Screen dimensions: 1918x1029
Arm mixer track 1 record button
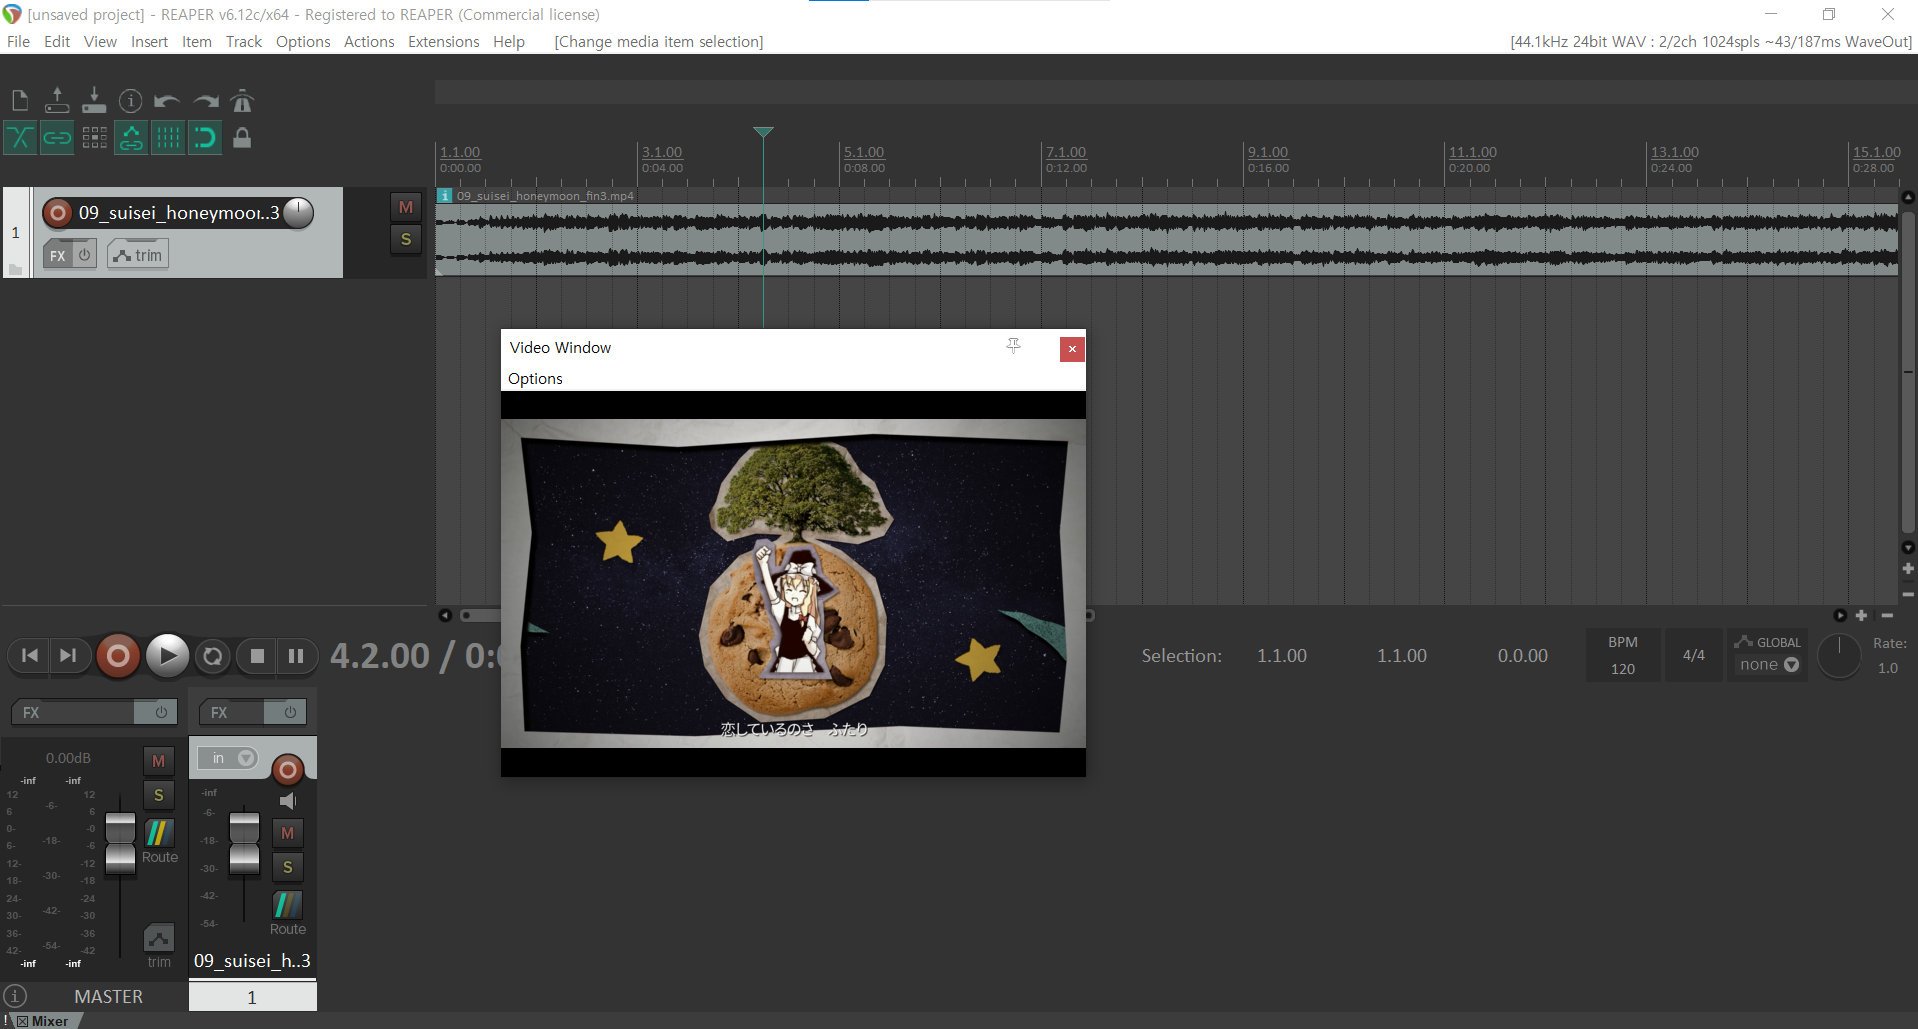[x=288, y=769]
